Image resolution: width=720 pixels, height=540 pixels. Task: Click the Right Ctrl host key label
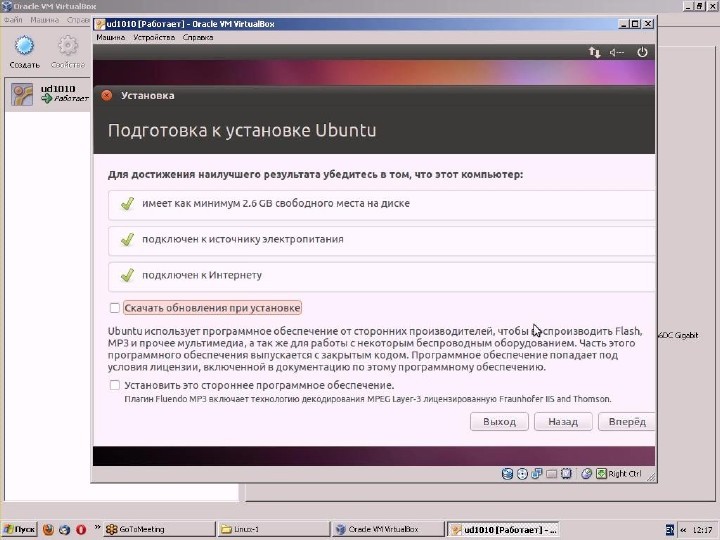pyautogui.click(x=624, y=473)
